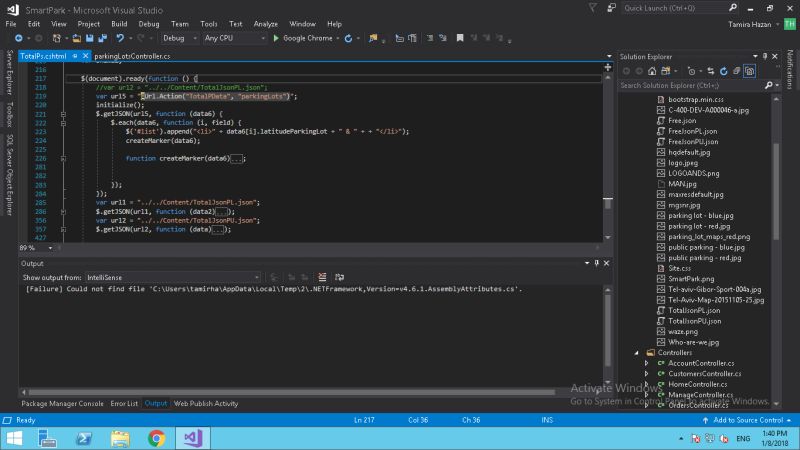Open File using the folder toolbar icon
800x450 pixels.
click(77, 38)
